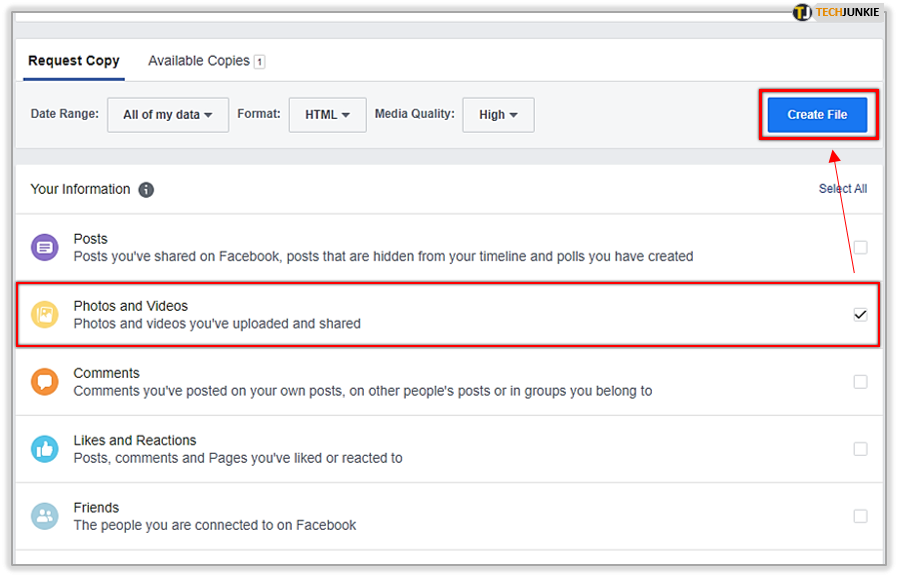Select the Friends checkbox

tap(860, 516)
